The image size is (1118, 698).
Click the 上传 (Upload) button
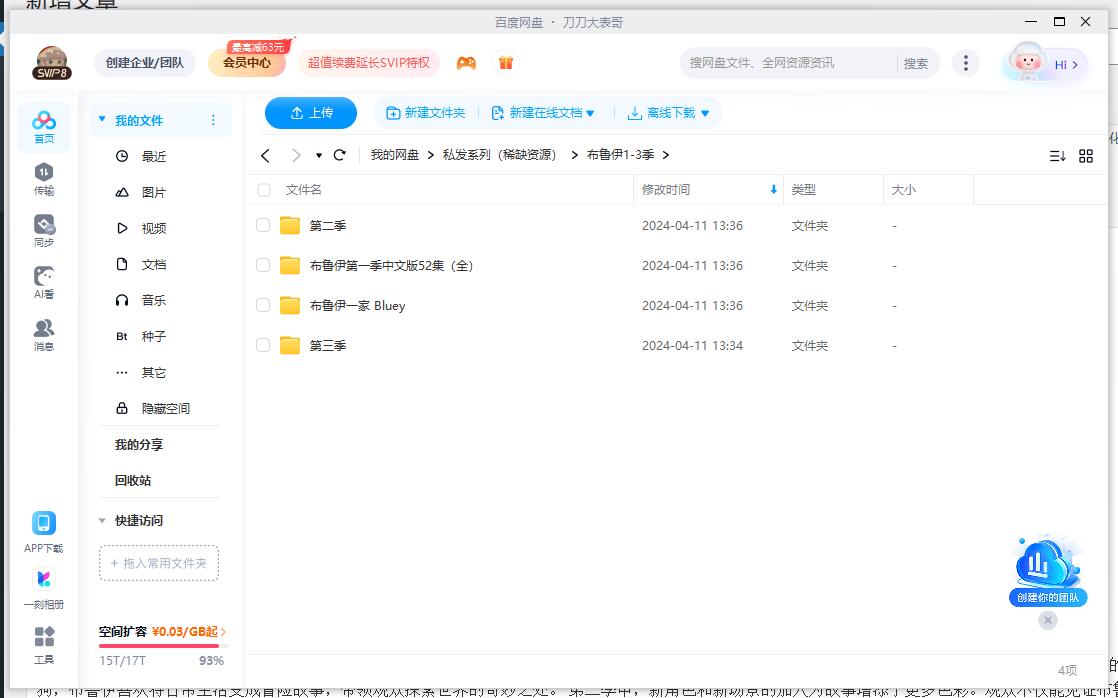310,112
